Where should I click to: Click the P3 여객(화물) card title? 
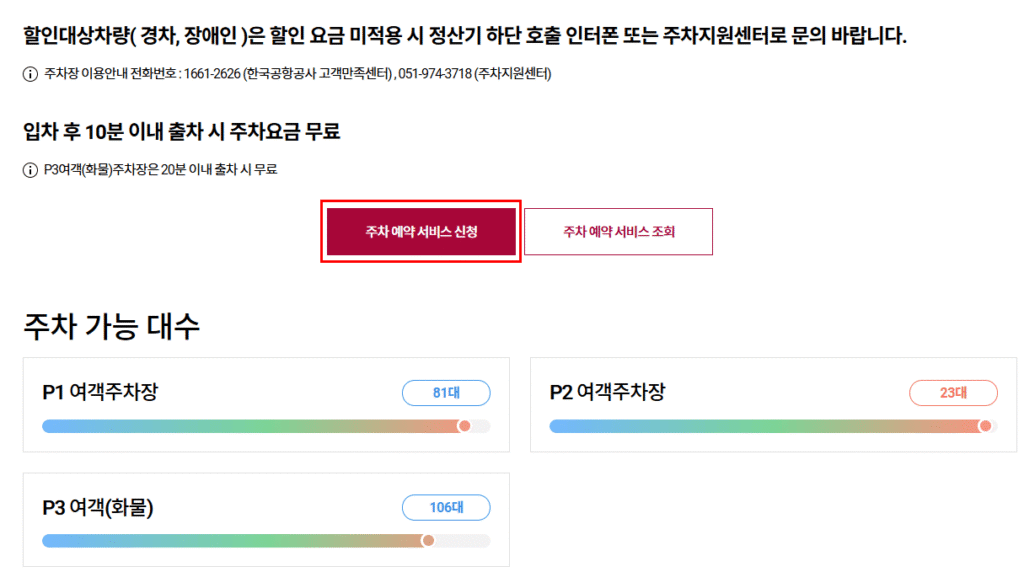click(98, 508)
